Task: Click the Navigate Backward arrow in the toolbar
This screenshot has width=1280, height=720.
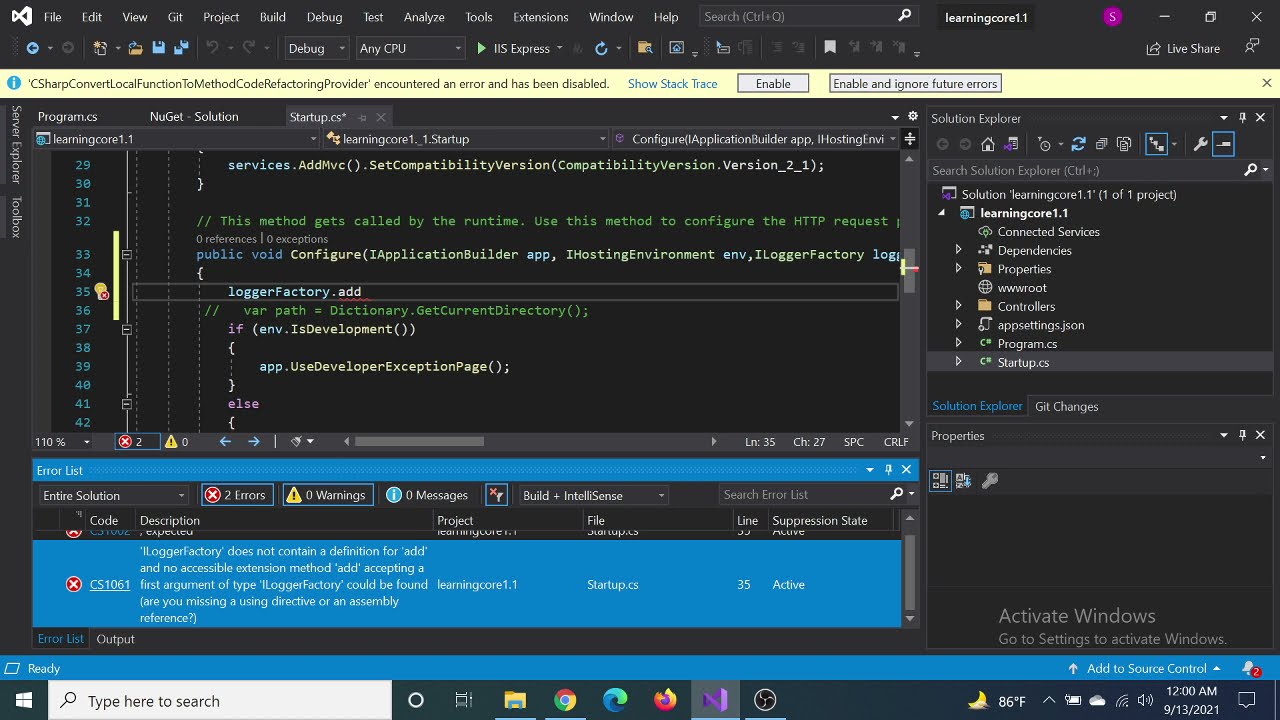Action: pyautogui.click(x=32, y=48)
